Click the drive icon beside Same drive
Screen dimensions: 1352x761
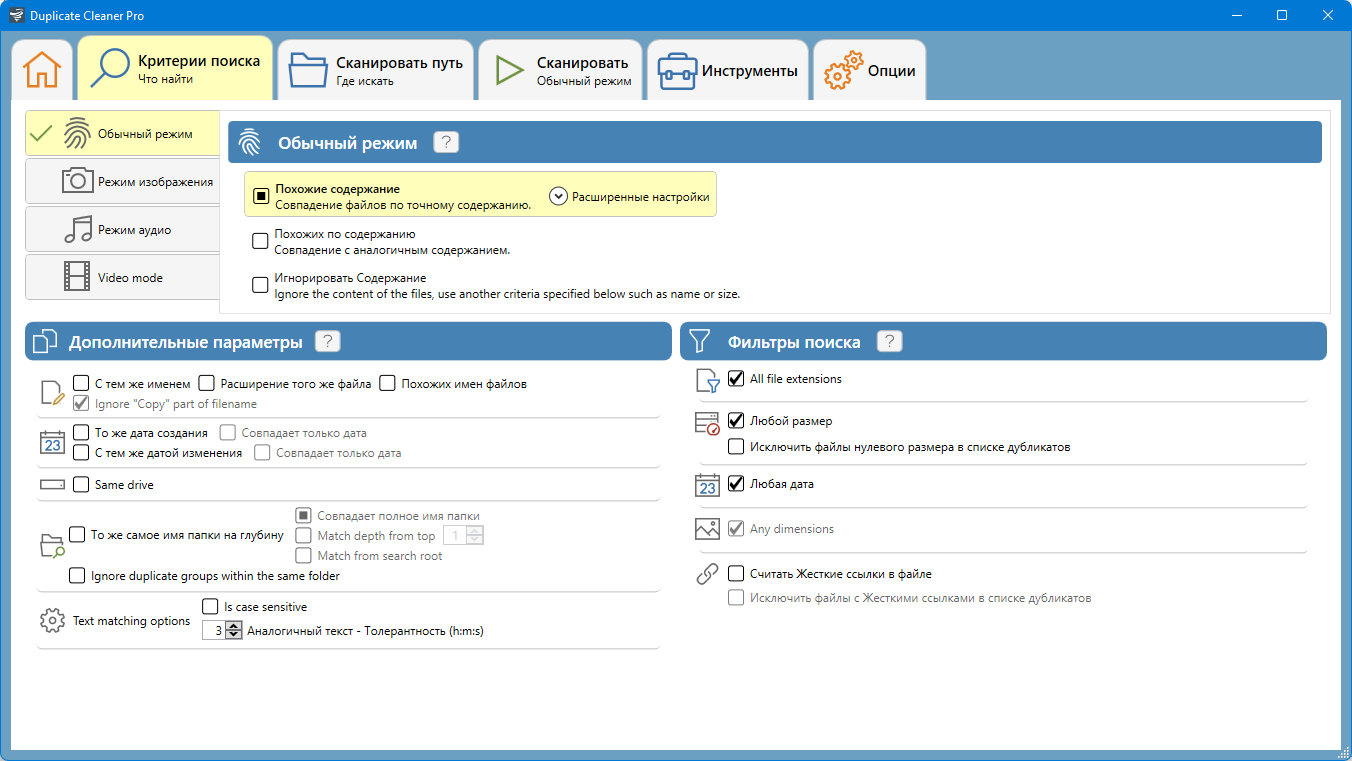52,485
